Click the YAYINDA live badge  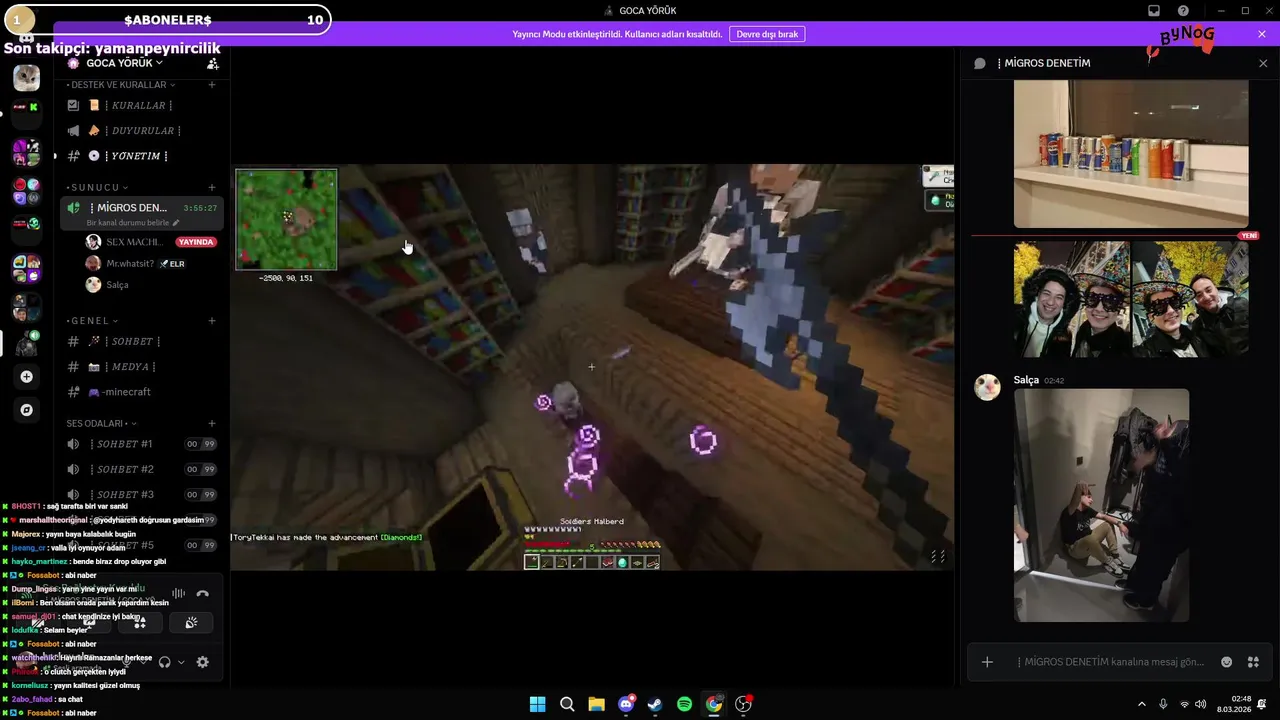click(x=196, y=242)
